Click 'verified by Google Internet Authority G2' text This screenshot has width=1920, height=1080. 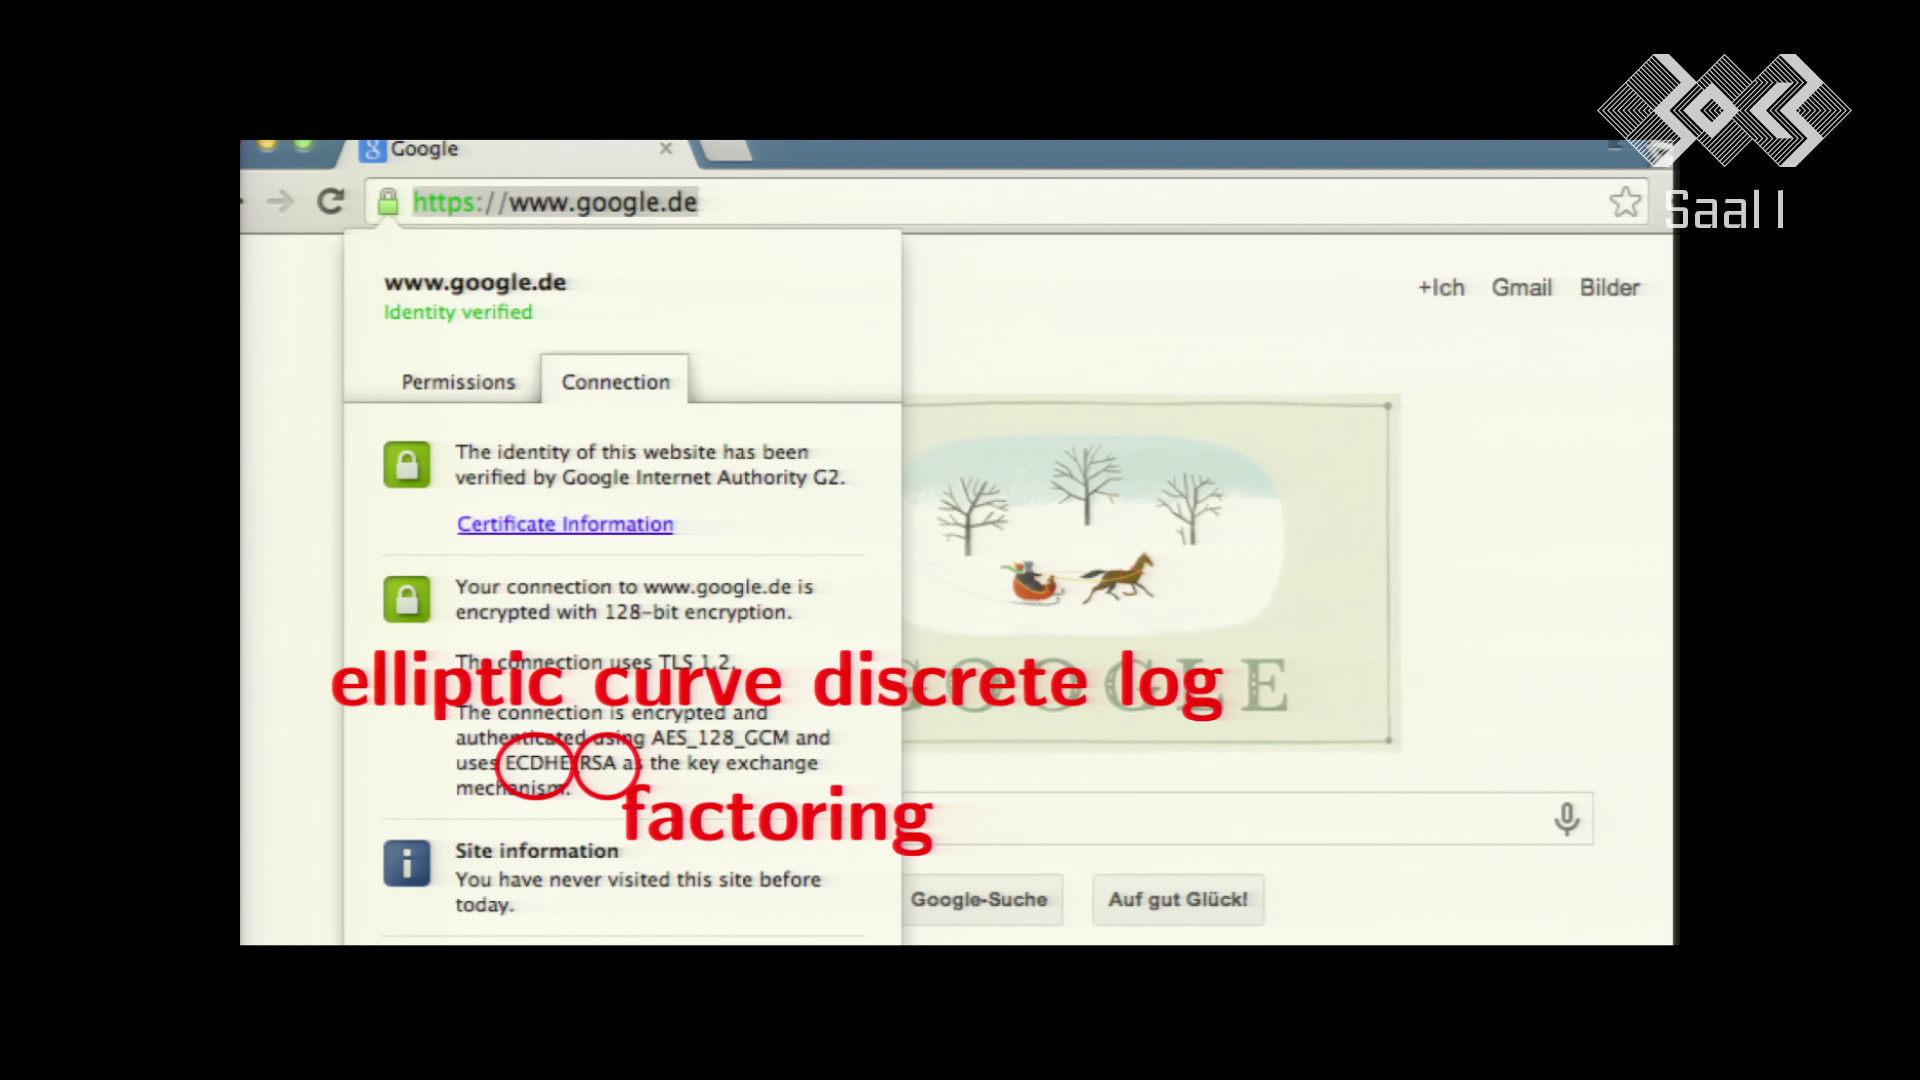(650, 478)
